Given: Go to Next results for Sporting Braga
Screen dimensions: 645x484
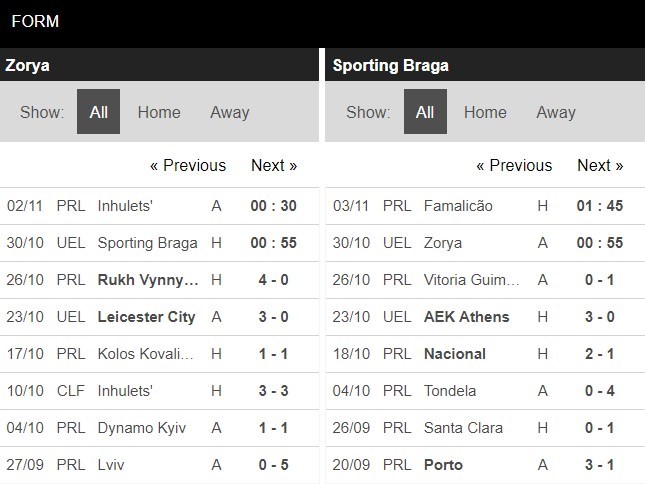Looking at the screenshot, I should [x=600, y=165].
